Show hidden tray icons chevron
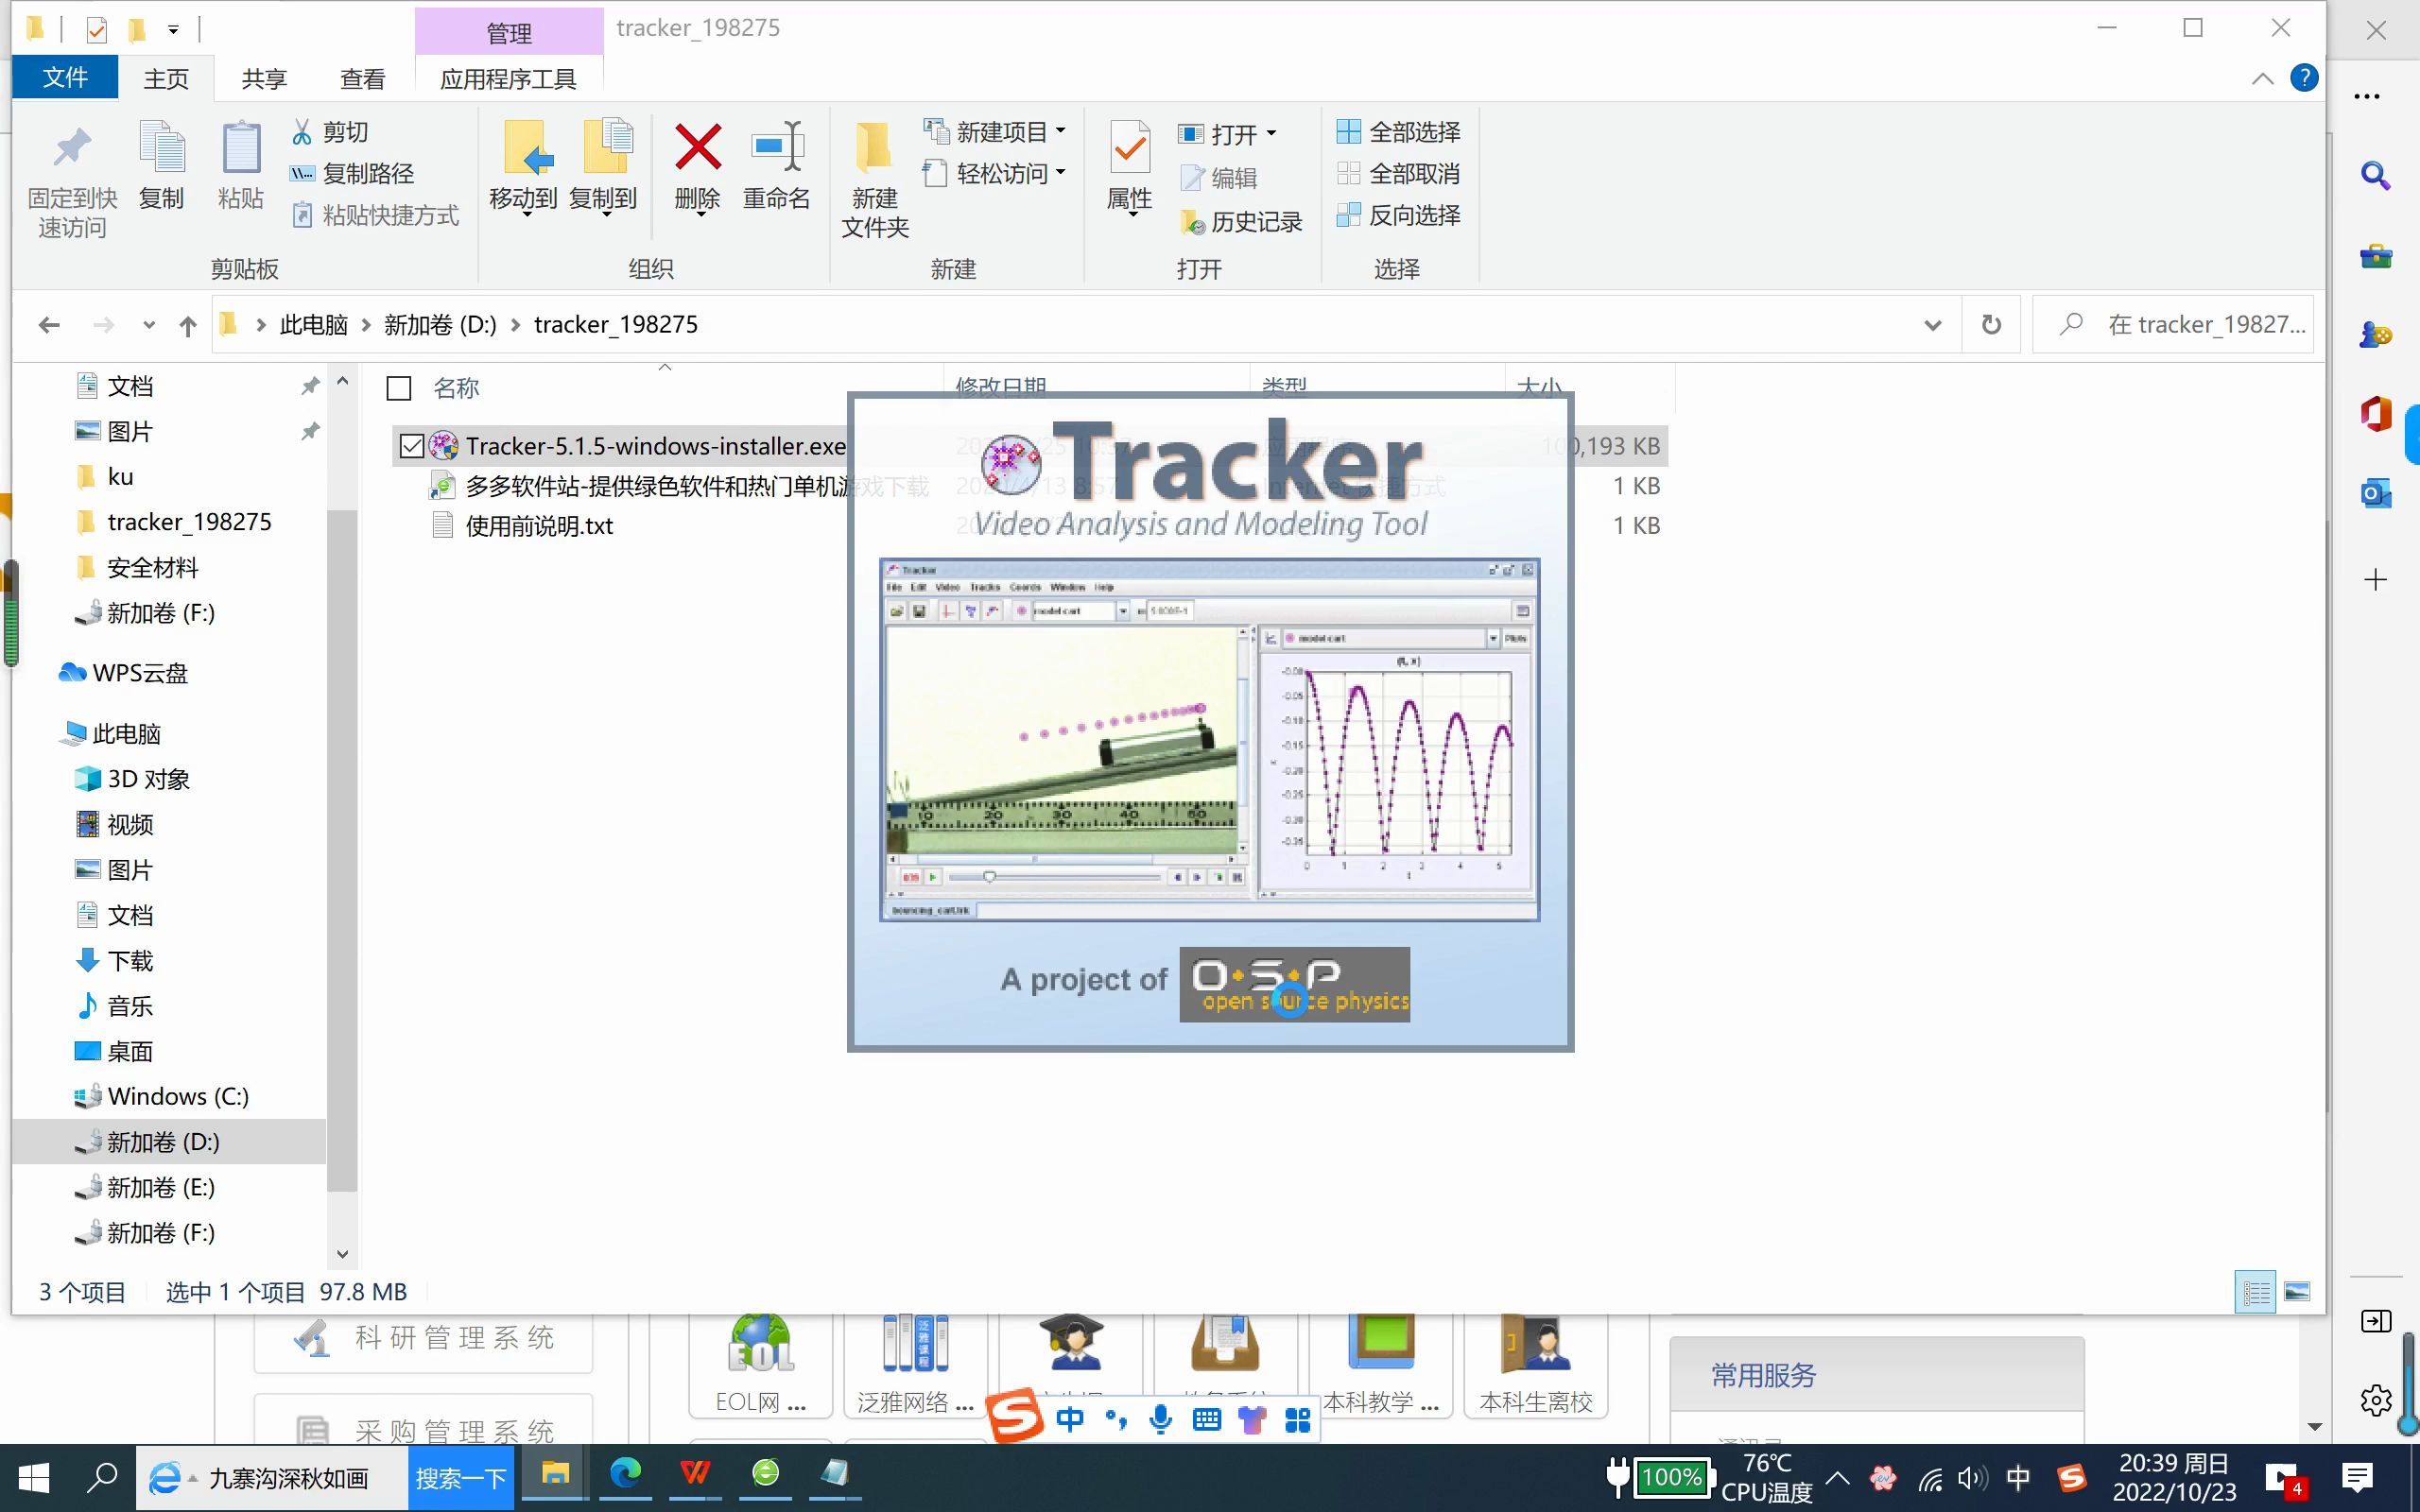This screenshot has width=2420, height=1512. [x=1838, y=1477]
